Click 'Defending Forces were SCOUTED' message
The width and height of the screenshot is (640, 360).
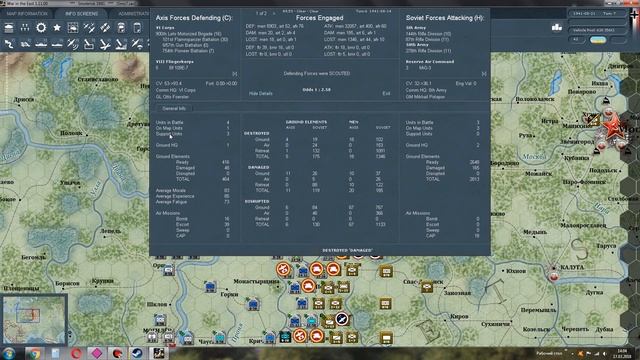click(317, 73)
